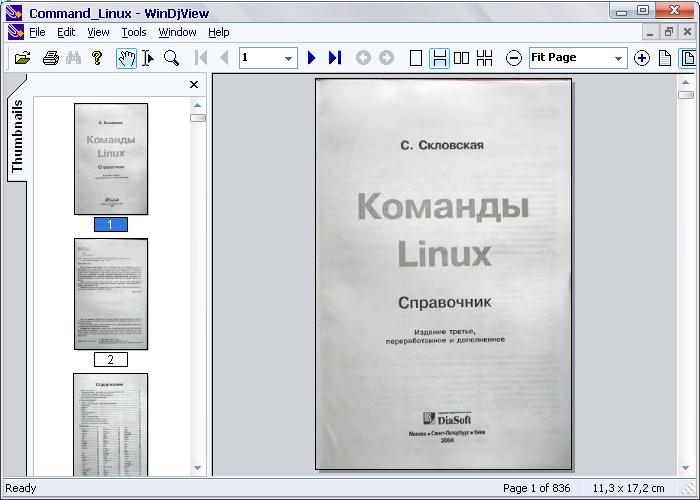Click document scrollbar down arrow
The image size is (700, 500).
tap(685, 467)
